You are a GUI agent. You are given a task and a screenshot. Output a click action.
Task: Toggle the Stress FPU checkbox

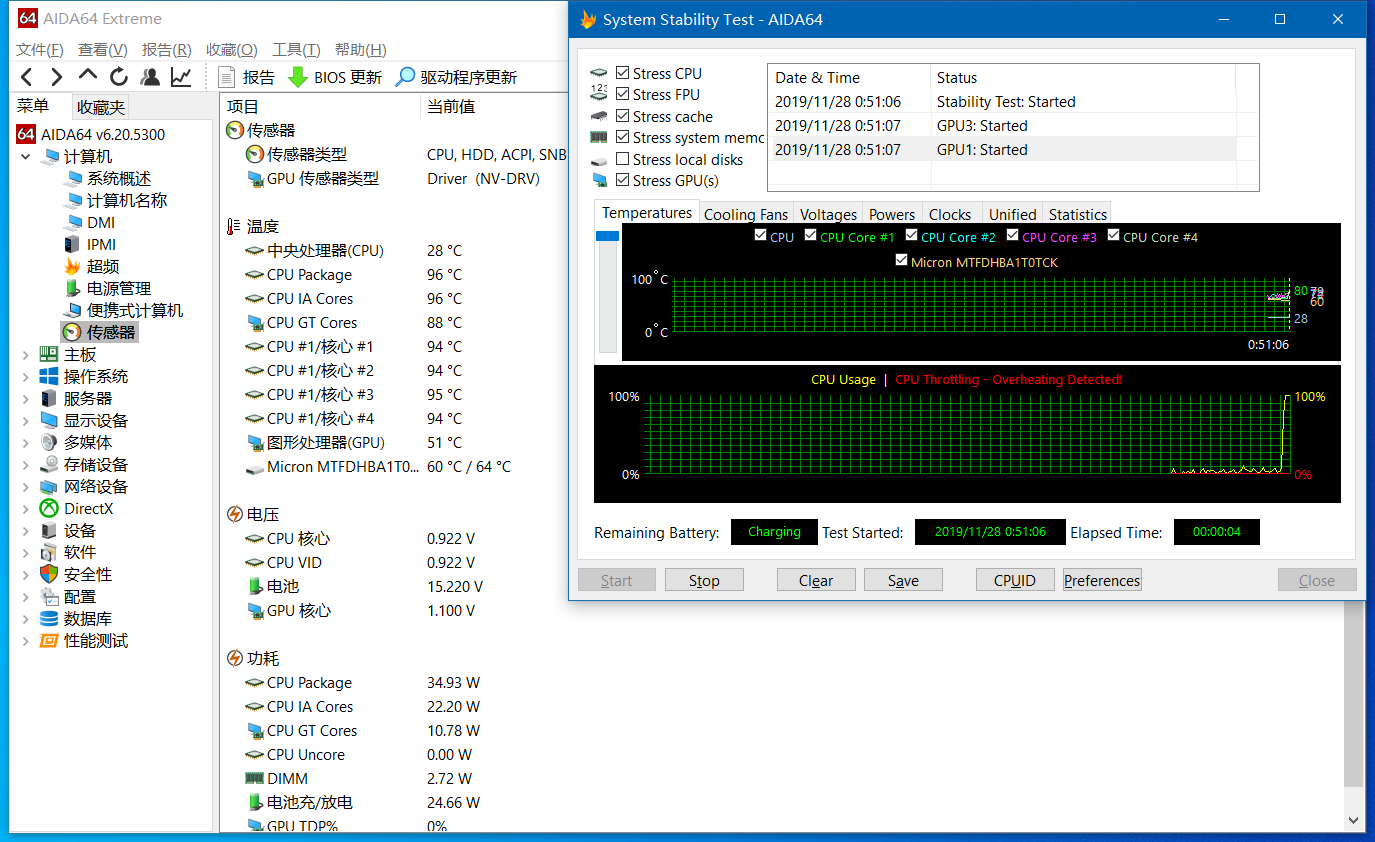[623, 94]
